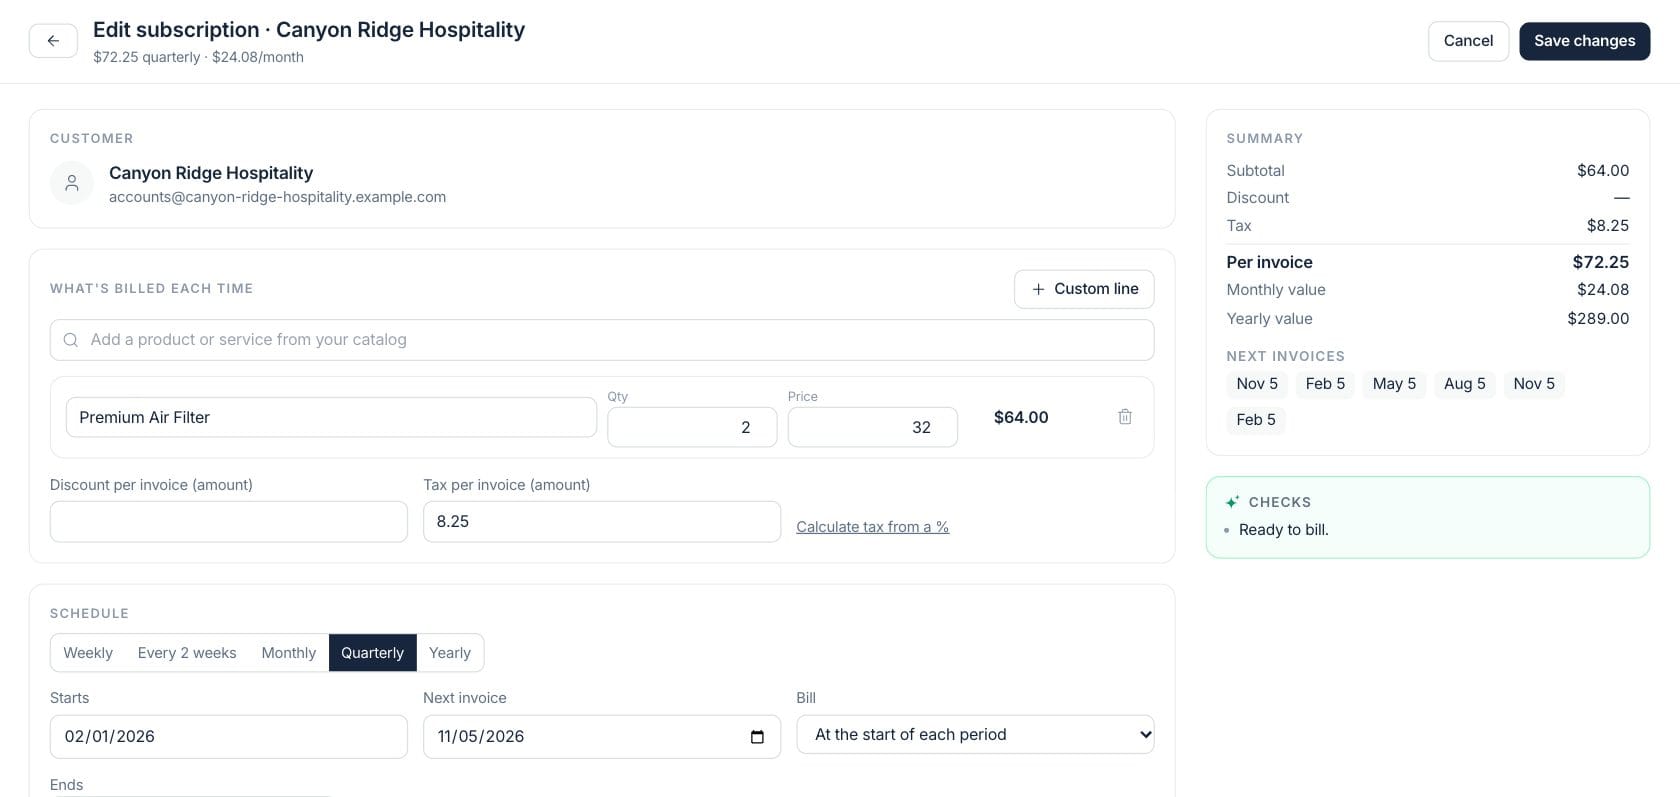Go back using the left arrow button
The width and height of the screenshot is (1680, 797).
point(53,41)
